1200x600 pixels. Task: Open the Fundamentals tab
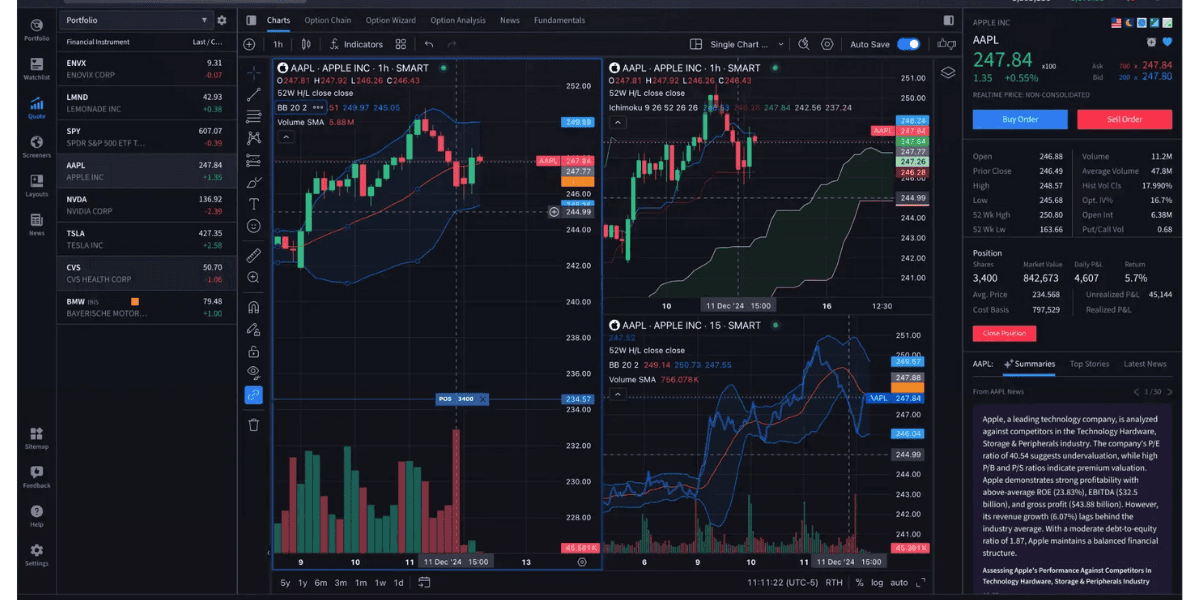560,20
